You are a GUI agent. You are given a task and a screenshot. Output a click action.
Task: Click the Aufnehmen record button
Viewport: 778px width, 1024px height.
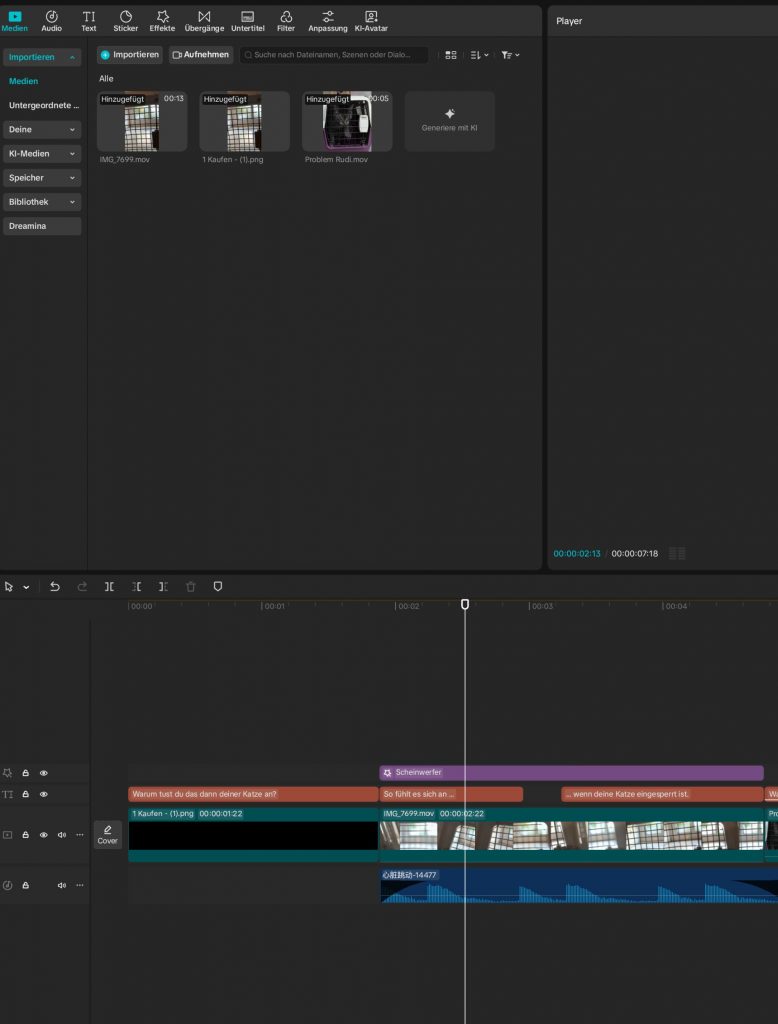coord(200,55)
